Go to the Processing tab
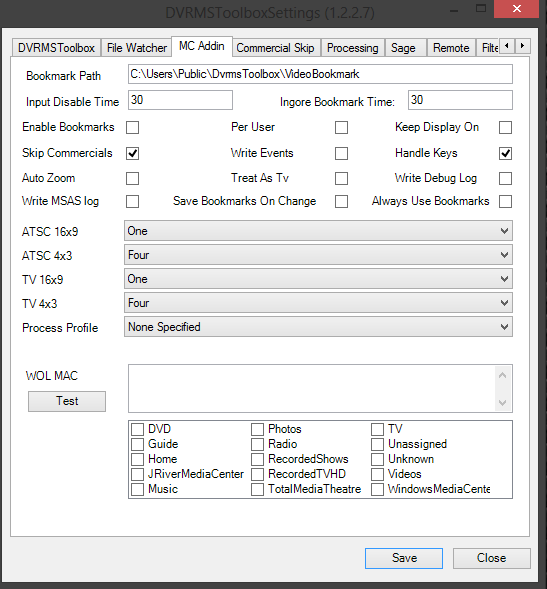Image resolution: width=547 pixels, height=589 pixels. [352, 48]
